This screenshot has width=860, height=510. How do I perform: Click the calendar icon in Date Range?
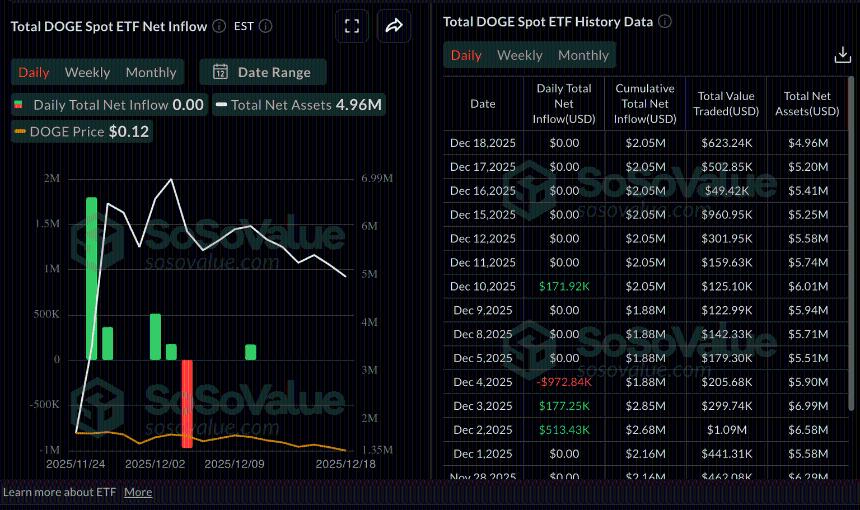point(220,72)
